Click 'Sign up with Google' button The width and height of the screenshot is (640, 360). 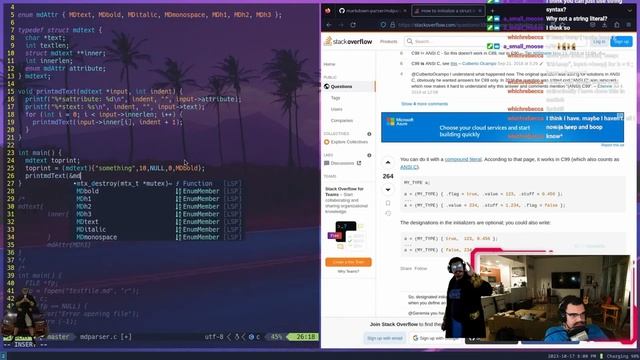click(x=435, y=338)
